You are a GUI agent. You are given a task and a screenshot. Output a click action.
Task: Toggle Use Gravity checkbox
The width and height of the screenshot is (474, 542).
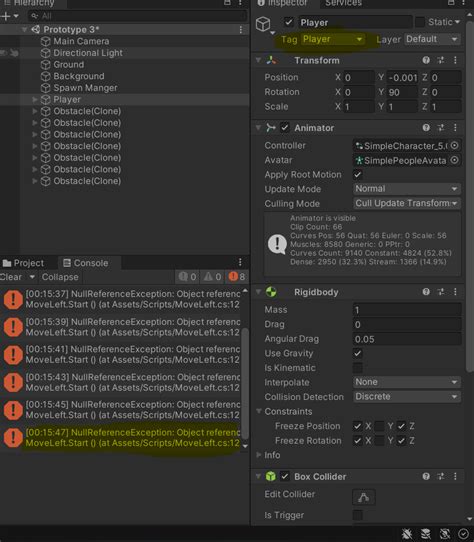tap(357, 353)
